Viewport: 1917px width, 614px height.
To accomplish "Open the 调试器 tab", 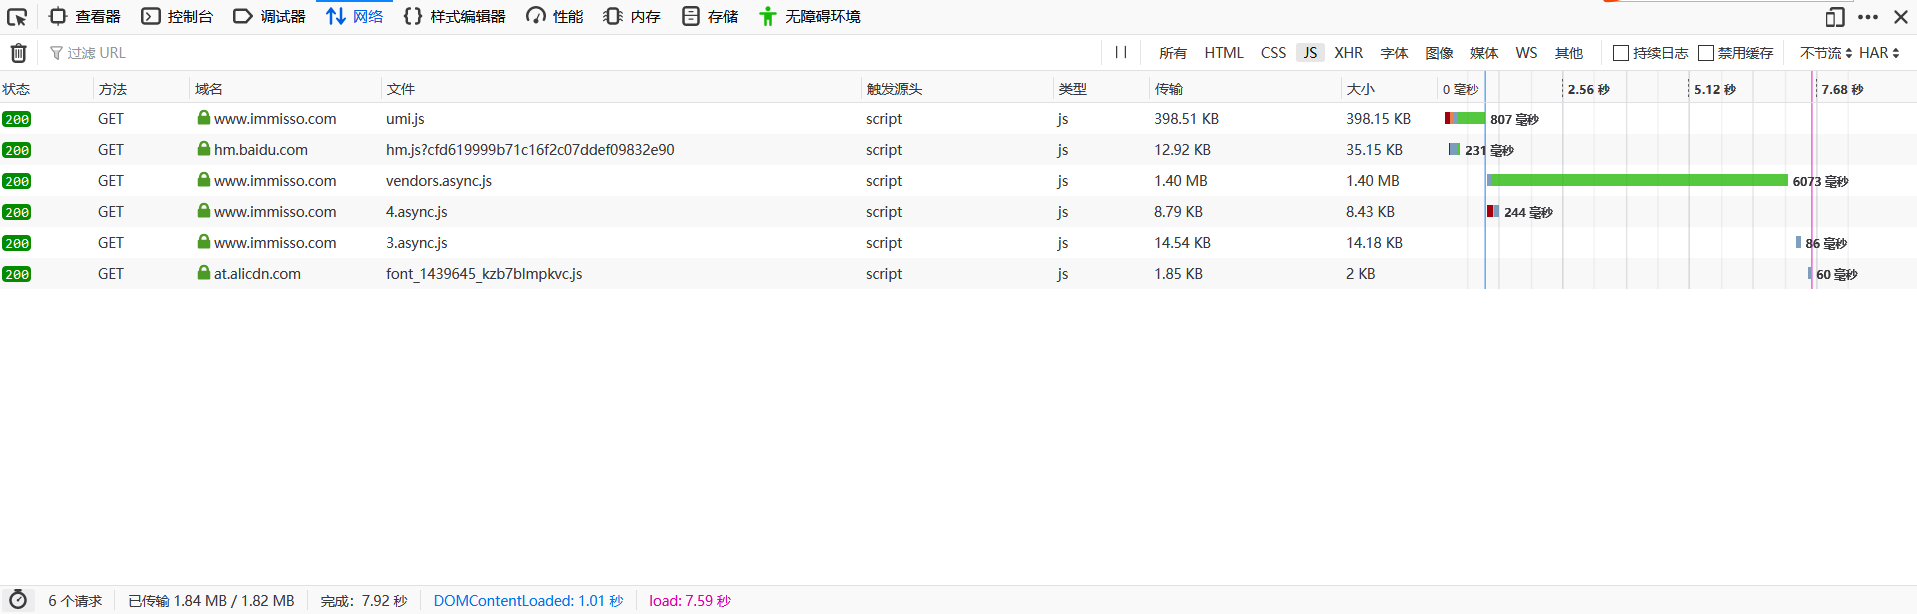I will pyautogui.click(x=270, y=17).
